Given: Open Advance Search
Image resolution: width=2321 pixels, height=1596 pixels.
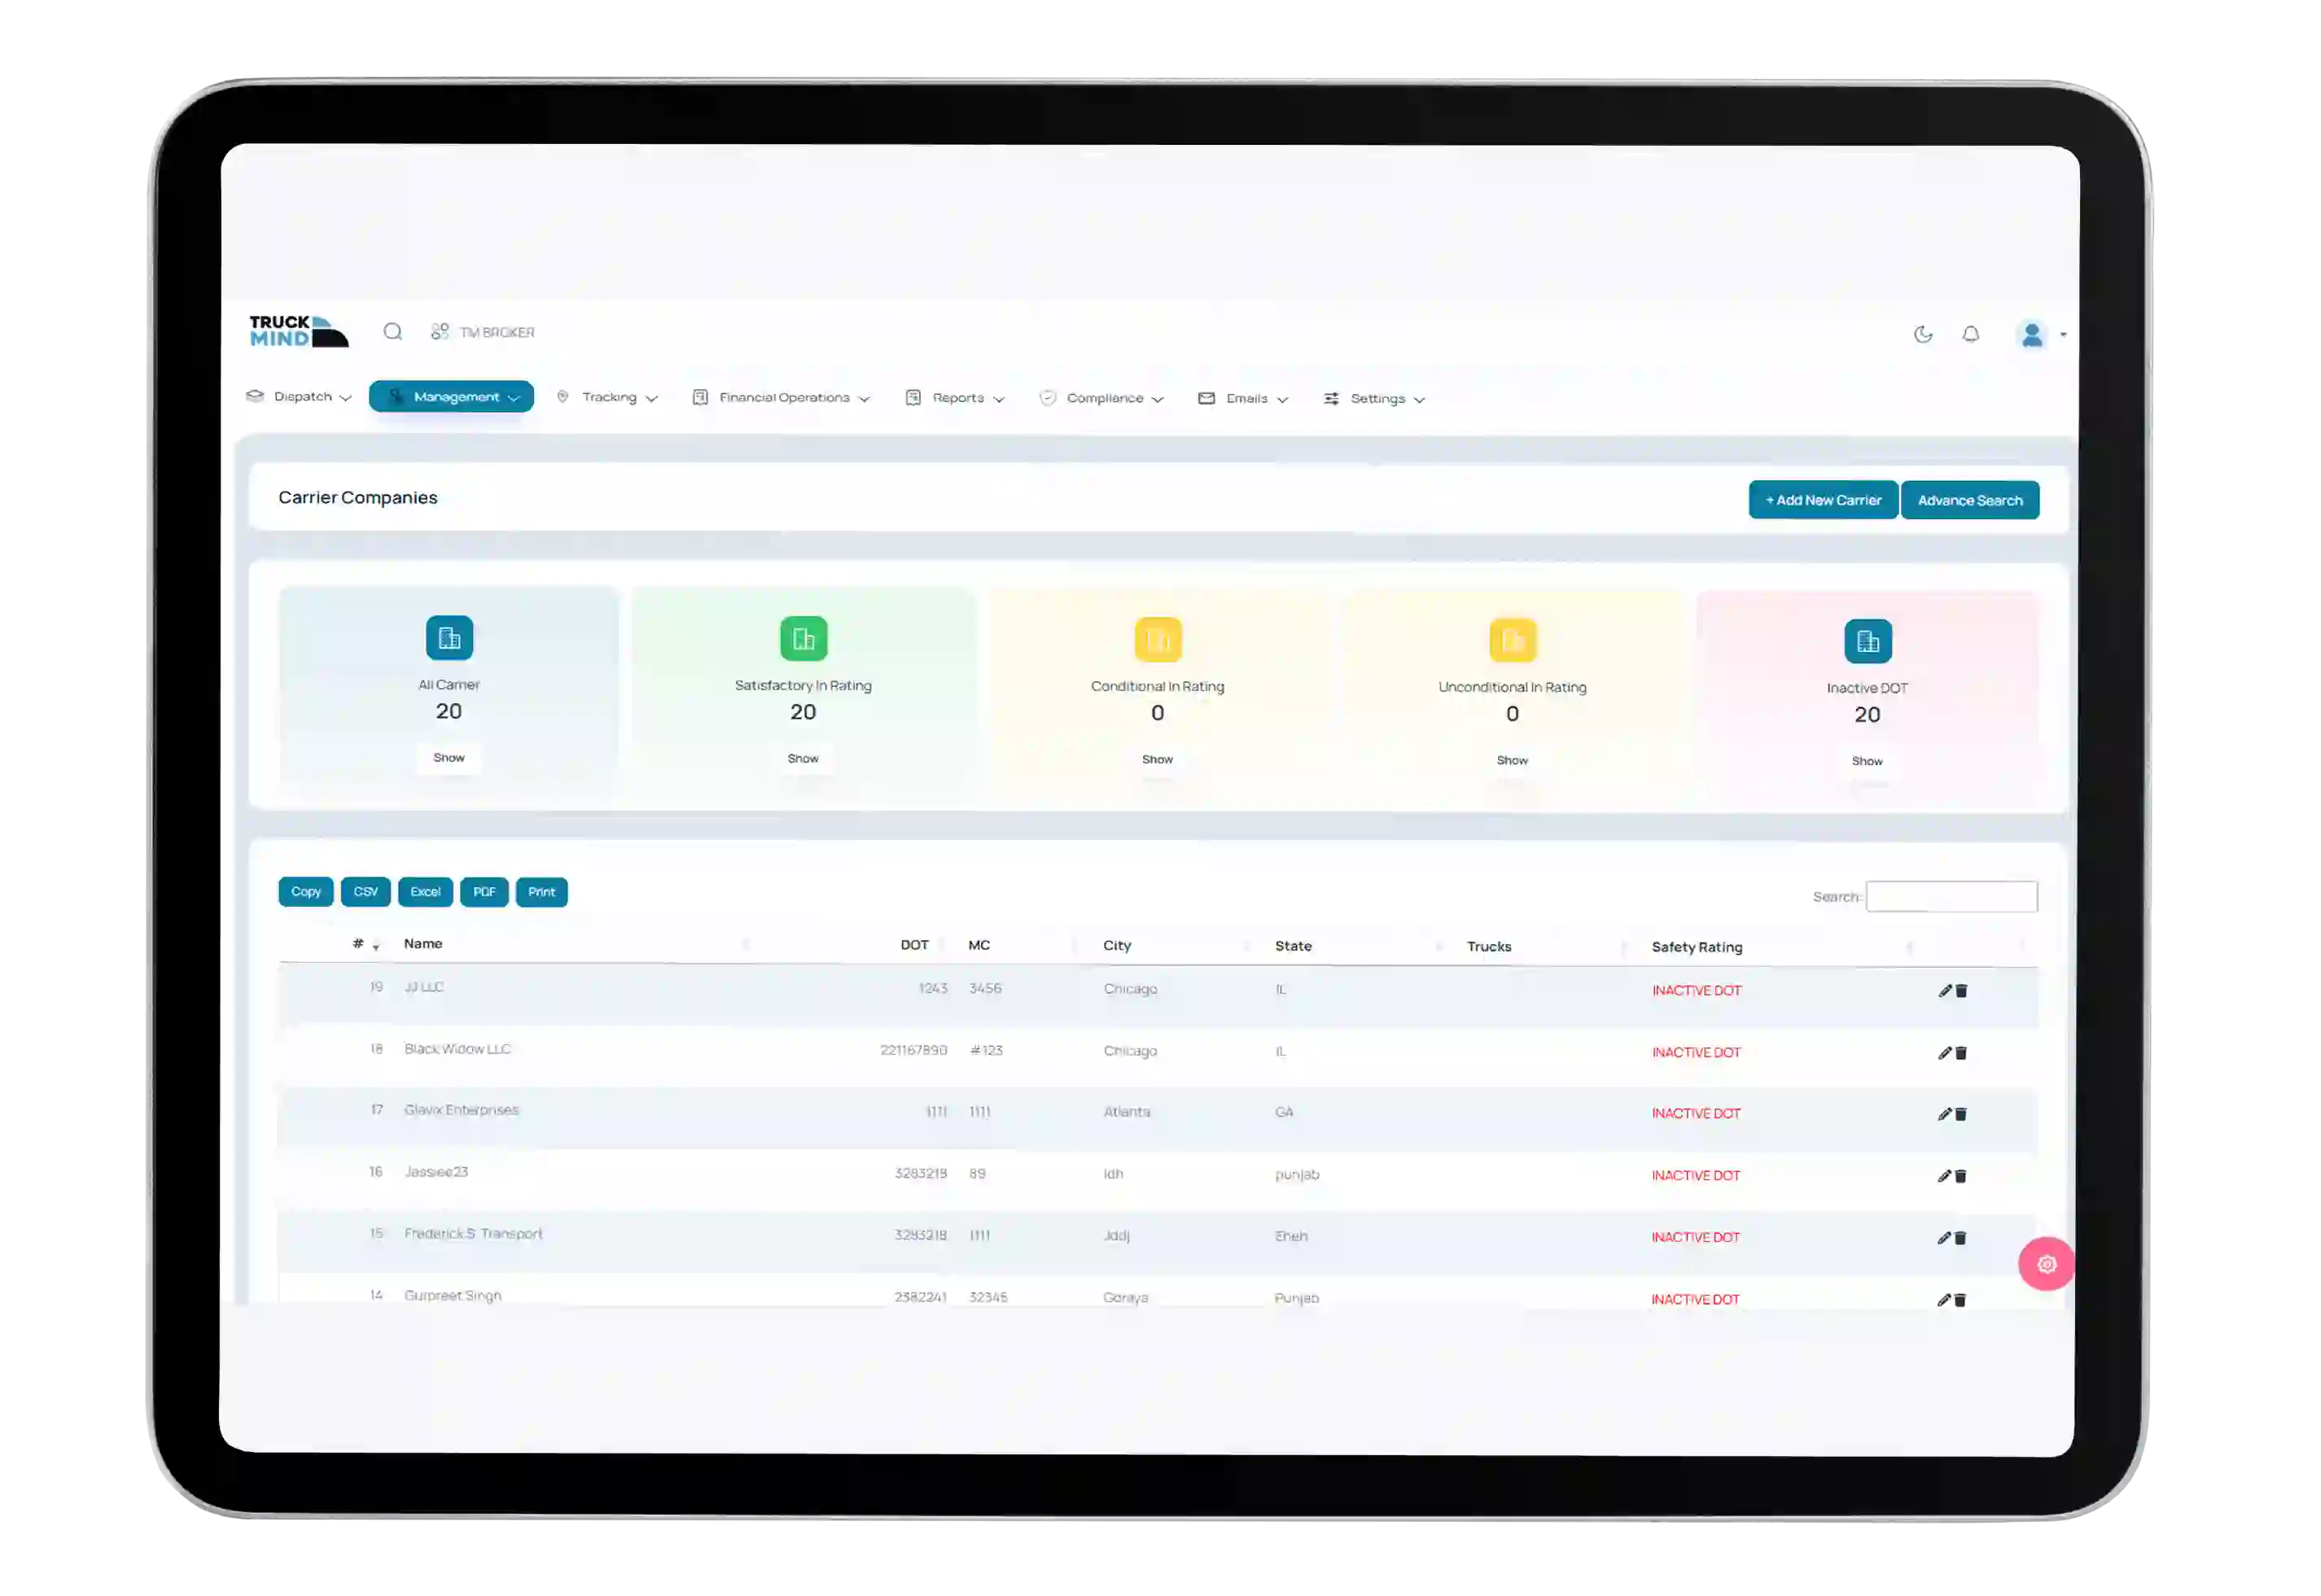Looking at the screenshot, I should [1970, 499].
